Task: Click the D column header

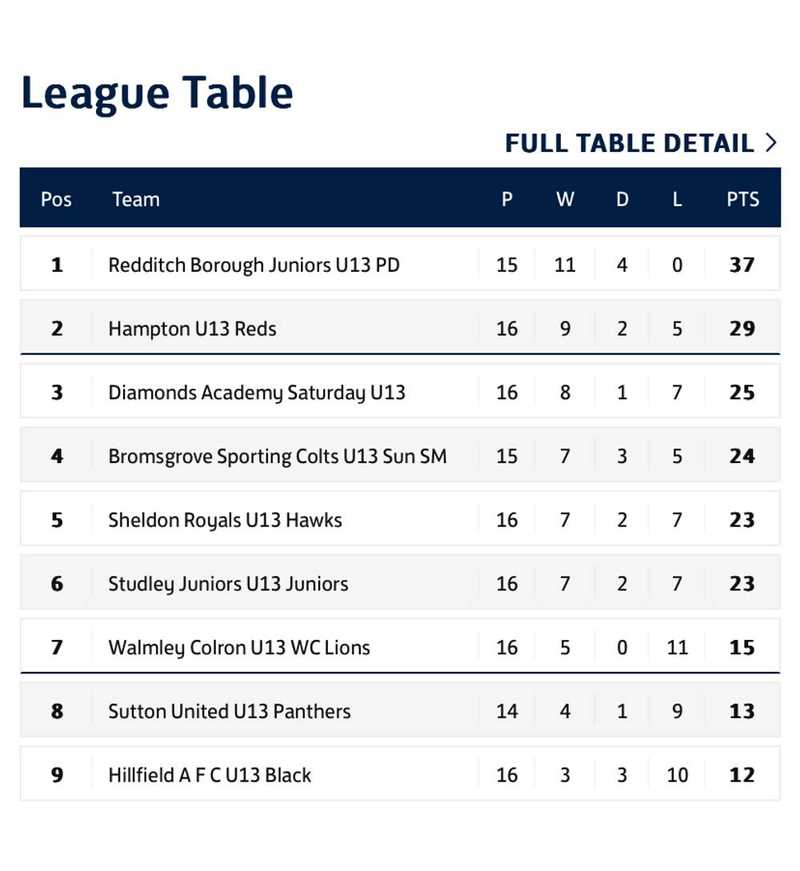Action: click(x=622, y=199)
